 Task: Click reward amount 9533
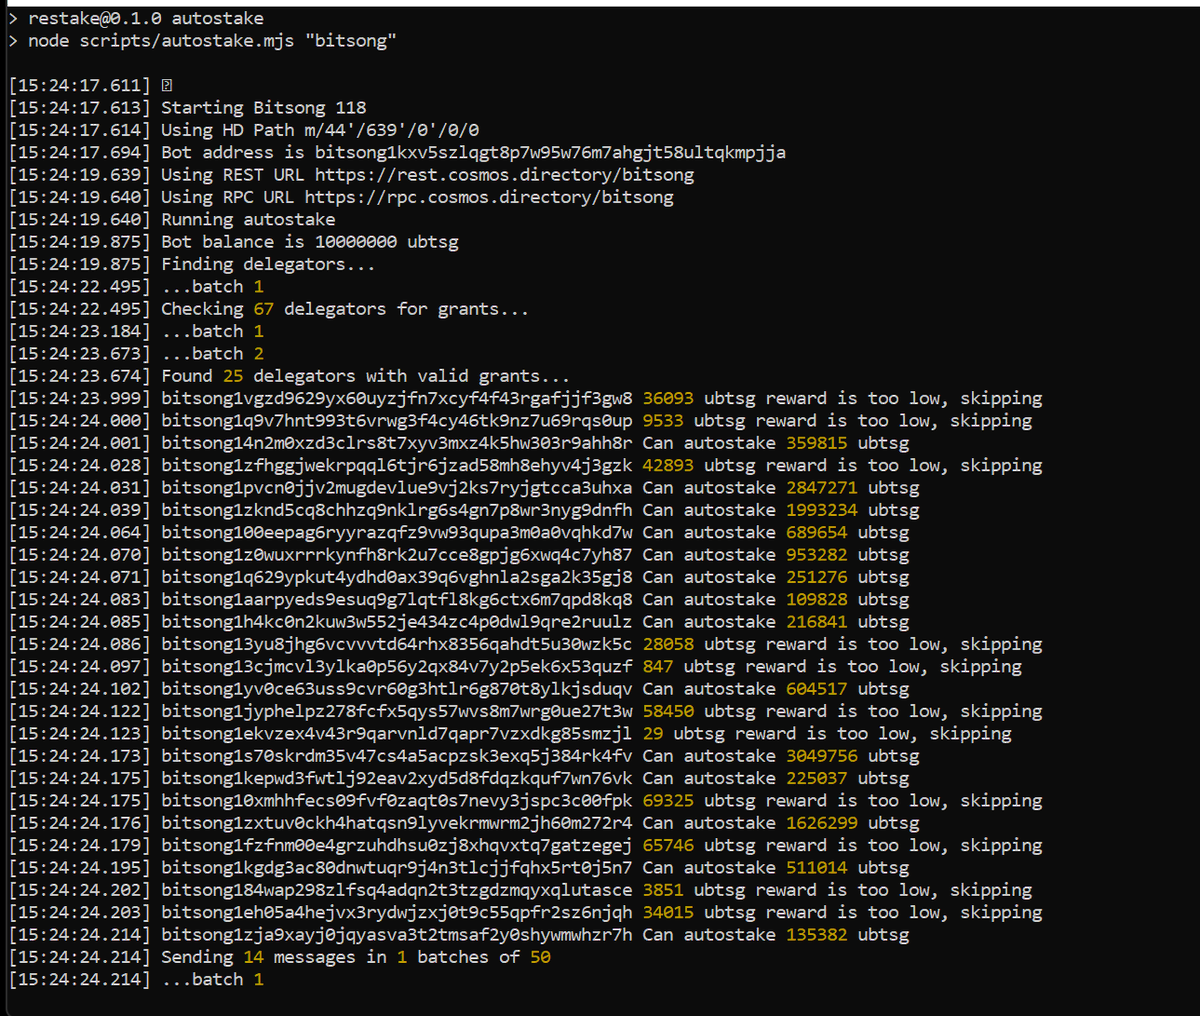coord(663,421)
